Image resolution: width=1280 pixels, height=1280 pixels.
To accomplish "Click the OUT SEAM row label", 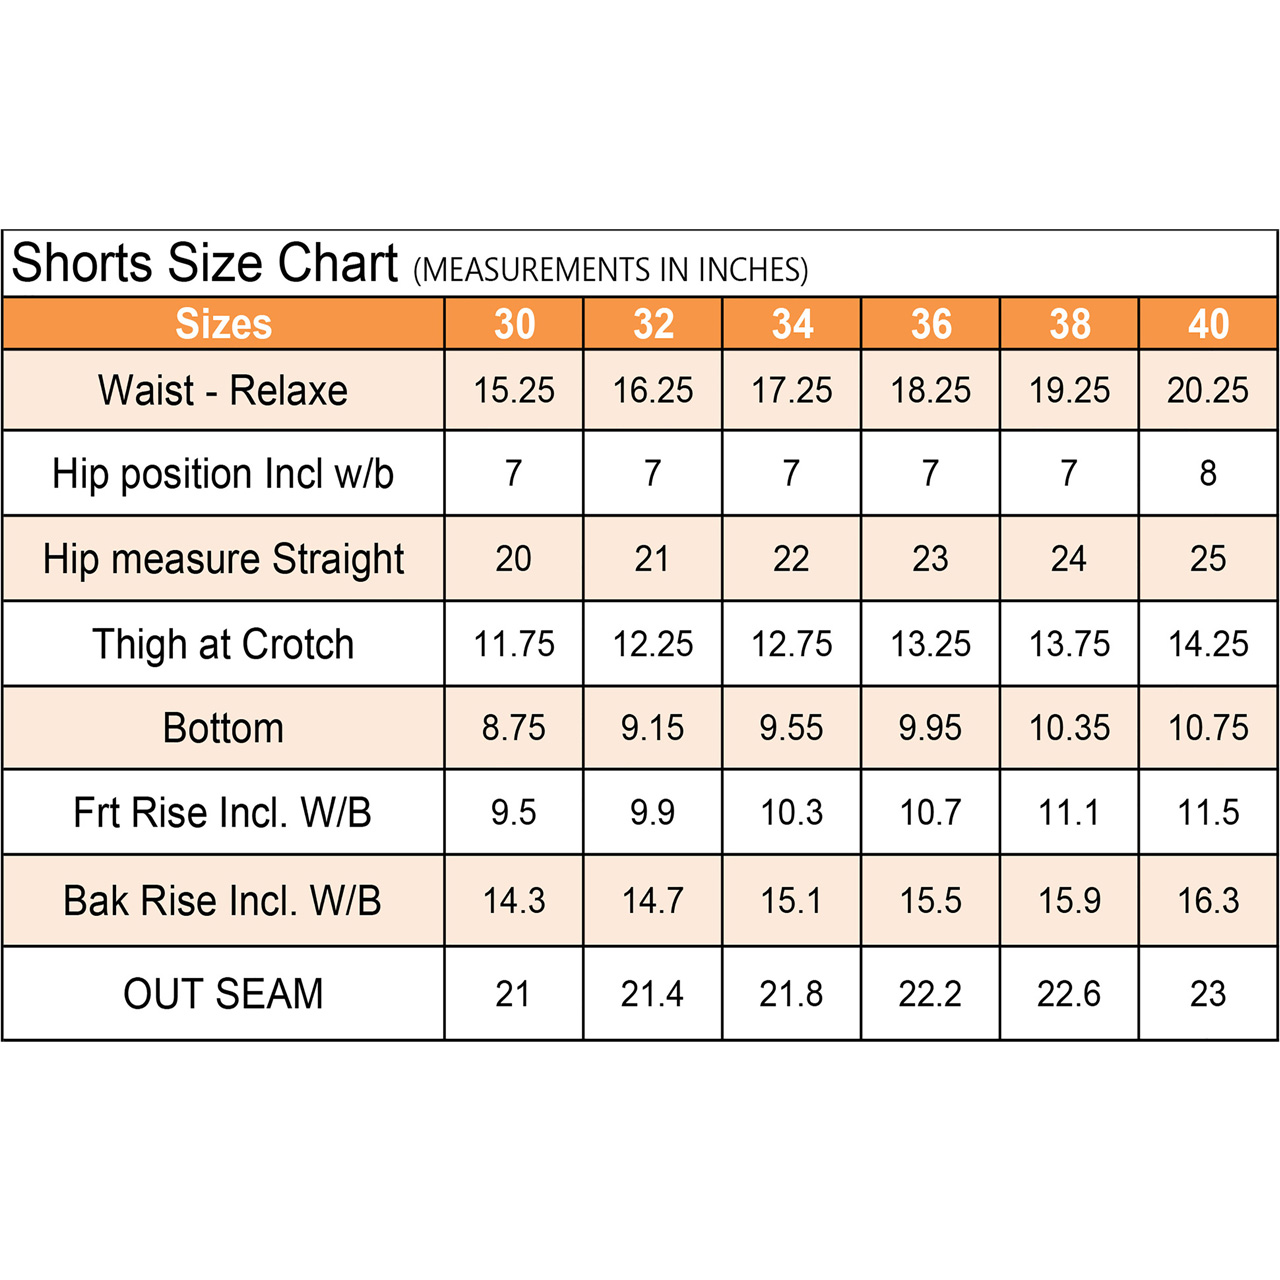I will tap(223, 994).
